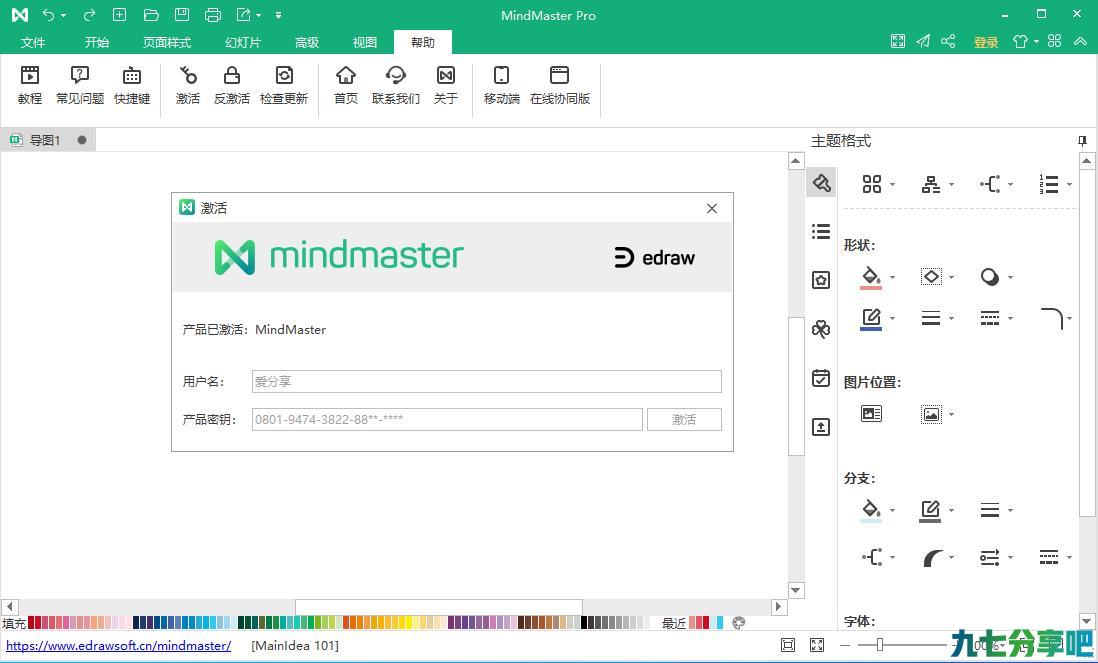Screen dimensions: 1098x663
Task: Click the insert picture position icon
Action: tap(871, 414)
